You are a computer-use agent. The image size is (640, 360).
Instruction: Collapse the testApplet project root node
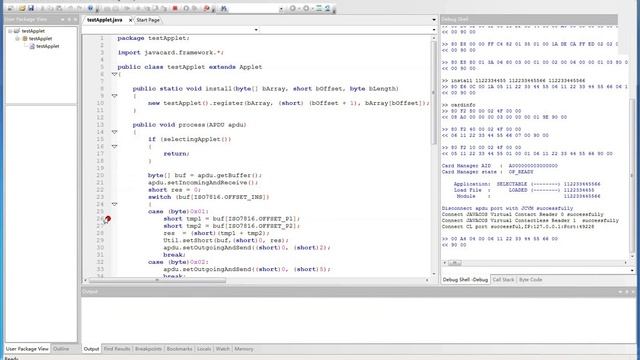(x=10, y=31)
